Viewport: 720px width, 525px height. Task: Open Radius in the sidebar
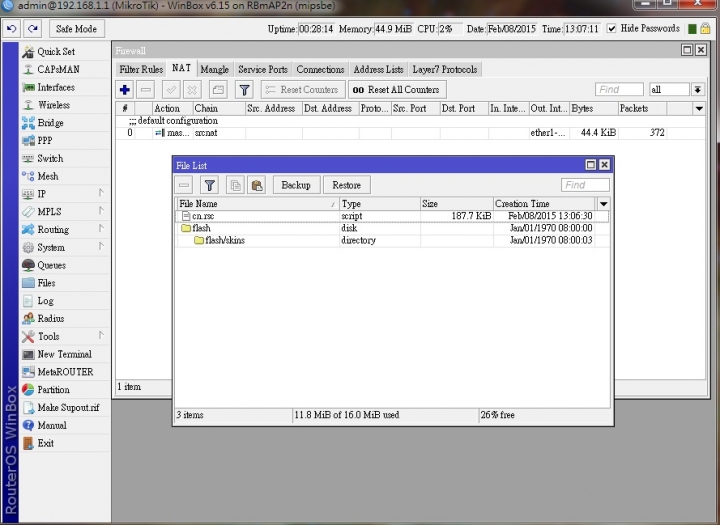(x=65, y=319)
